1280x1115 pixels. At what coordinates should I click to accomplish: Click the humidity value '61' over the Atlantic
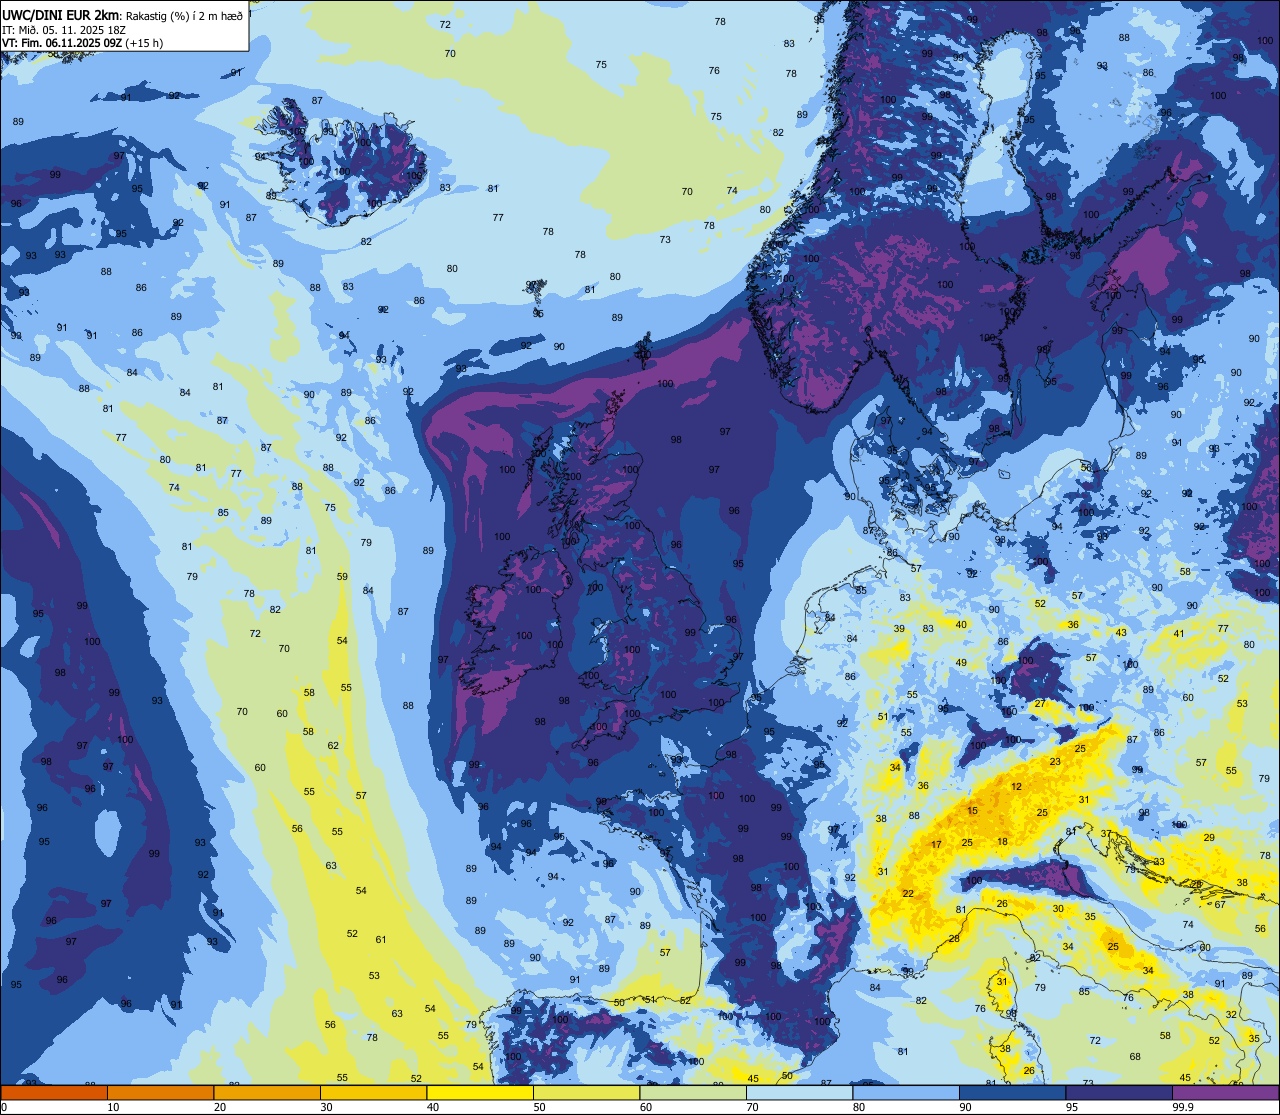[381, 940]
